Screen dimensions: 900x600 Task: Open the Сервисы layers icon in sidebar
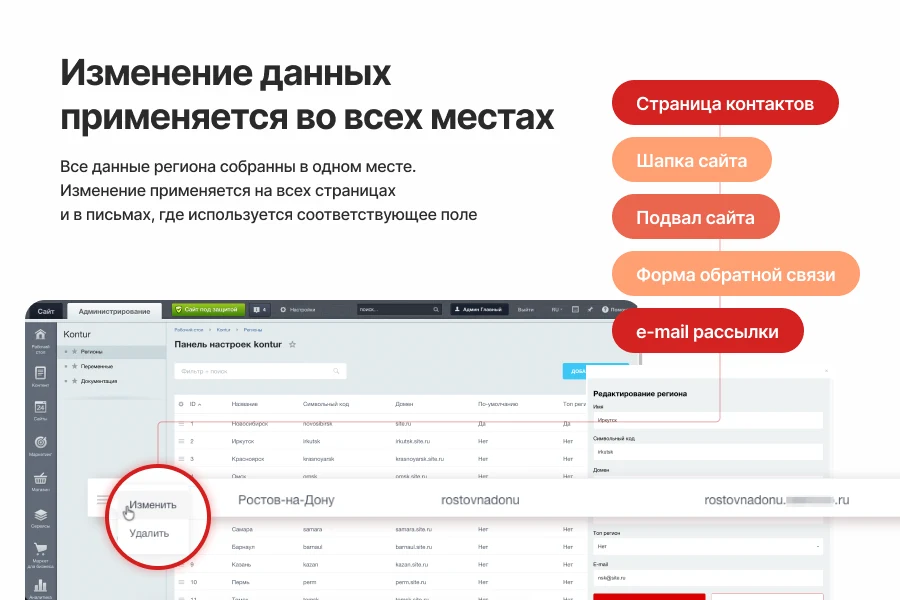click(40, 514)
